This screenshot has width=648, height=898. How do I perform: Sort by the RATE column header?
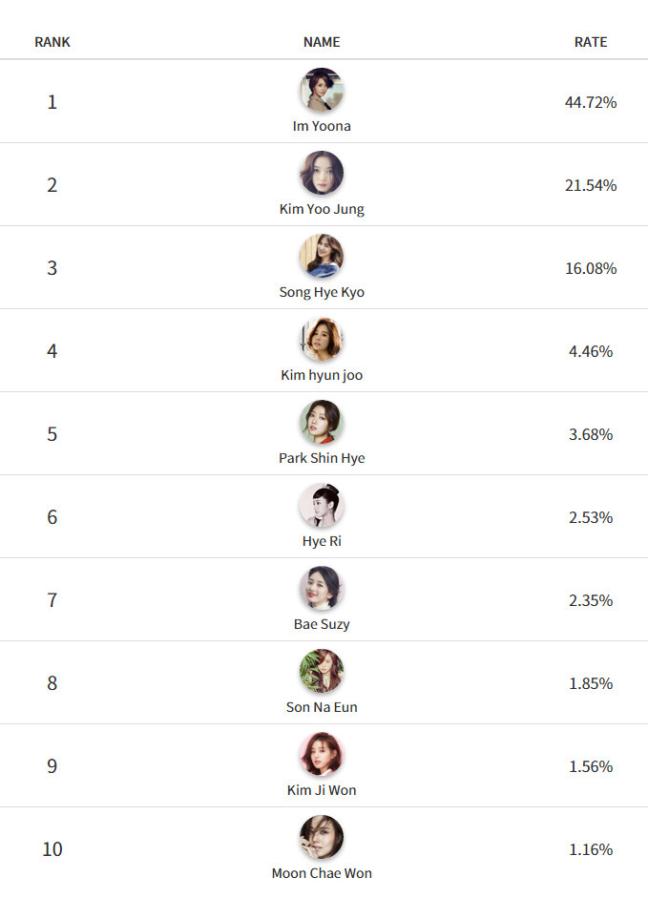(x=590, y=42)
